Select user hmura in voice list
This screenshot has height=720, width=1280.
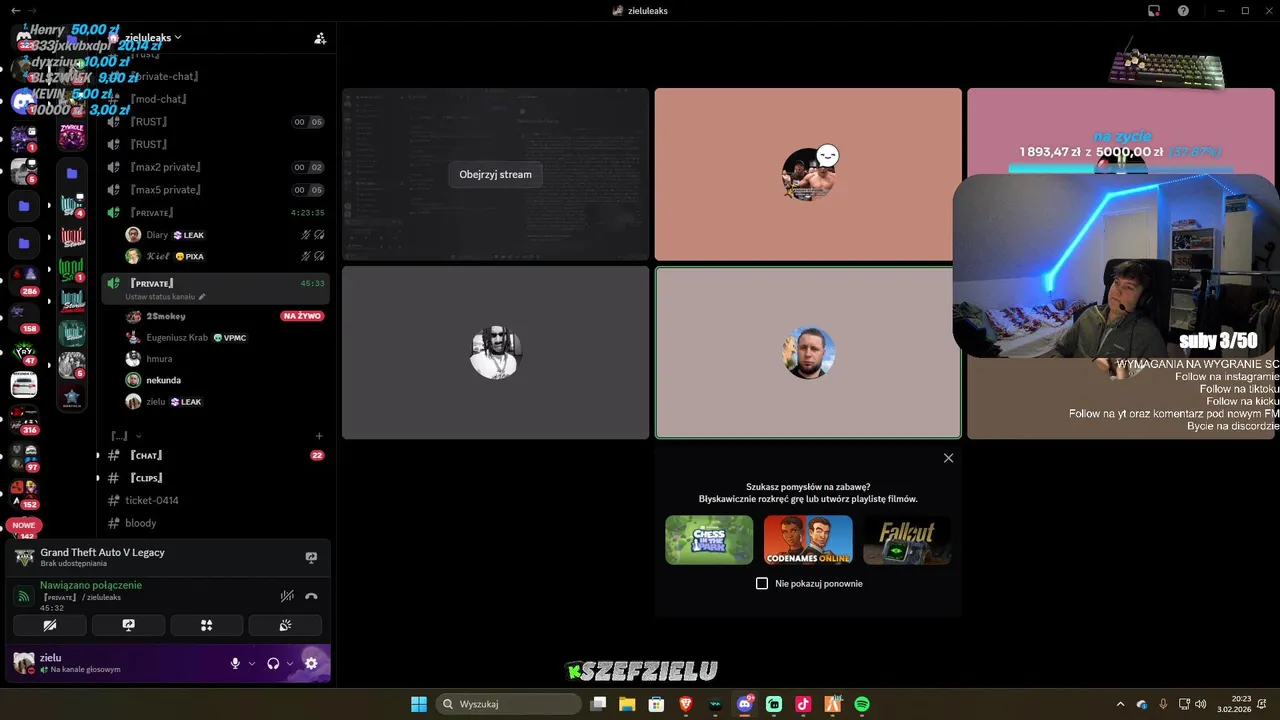pyautogui.click(x=225, y=359)
